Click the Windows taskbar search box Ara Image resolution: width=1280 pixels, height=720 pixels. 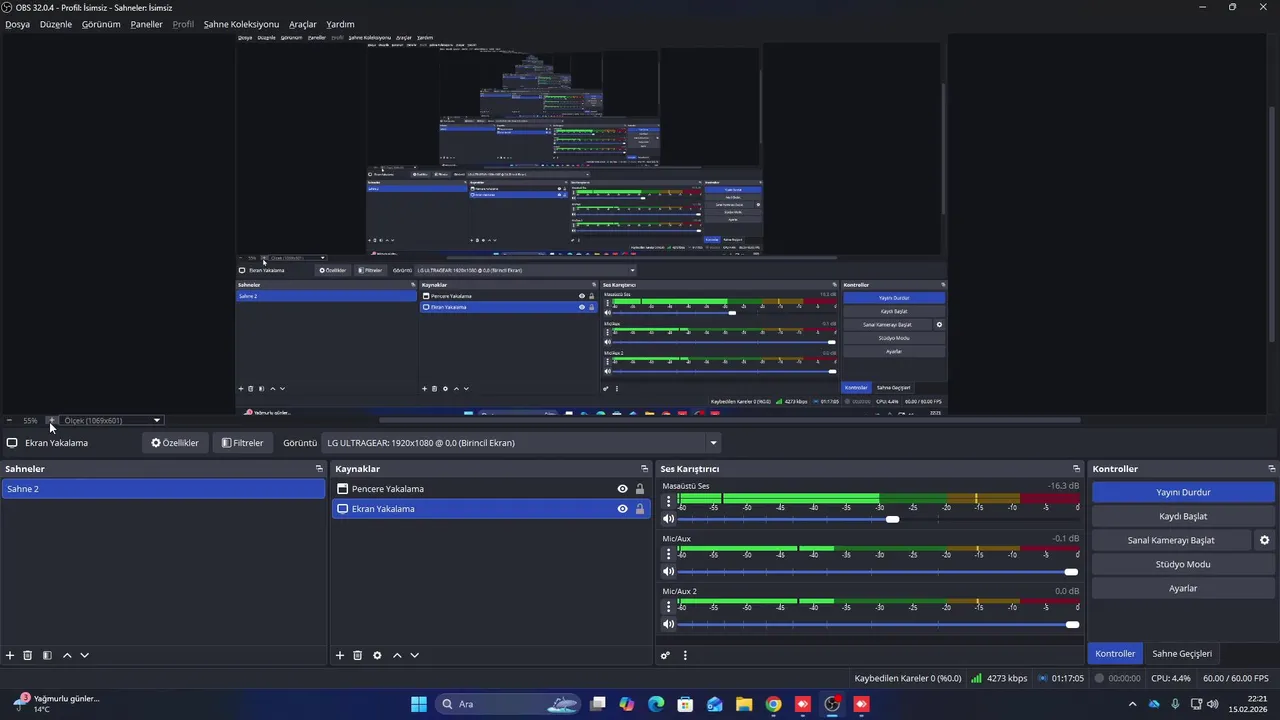pyautogui.click(x=509, y=704)
